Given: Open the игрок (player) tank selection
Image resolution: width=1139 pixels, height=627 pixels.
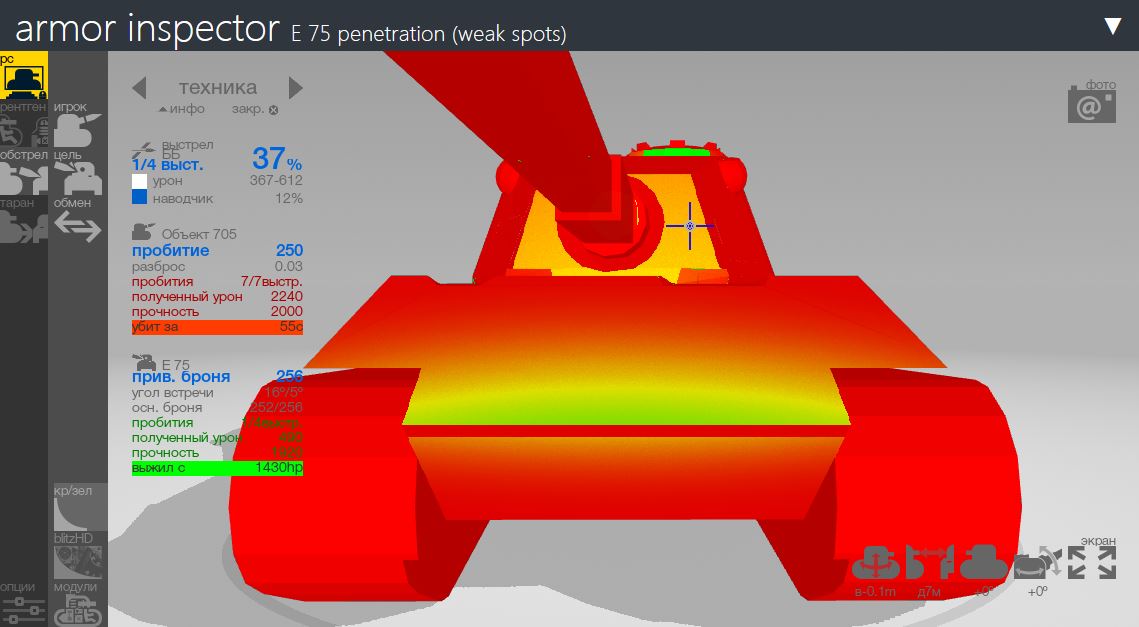Looking at the screenshot, I should tap(78, 131).
